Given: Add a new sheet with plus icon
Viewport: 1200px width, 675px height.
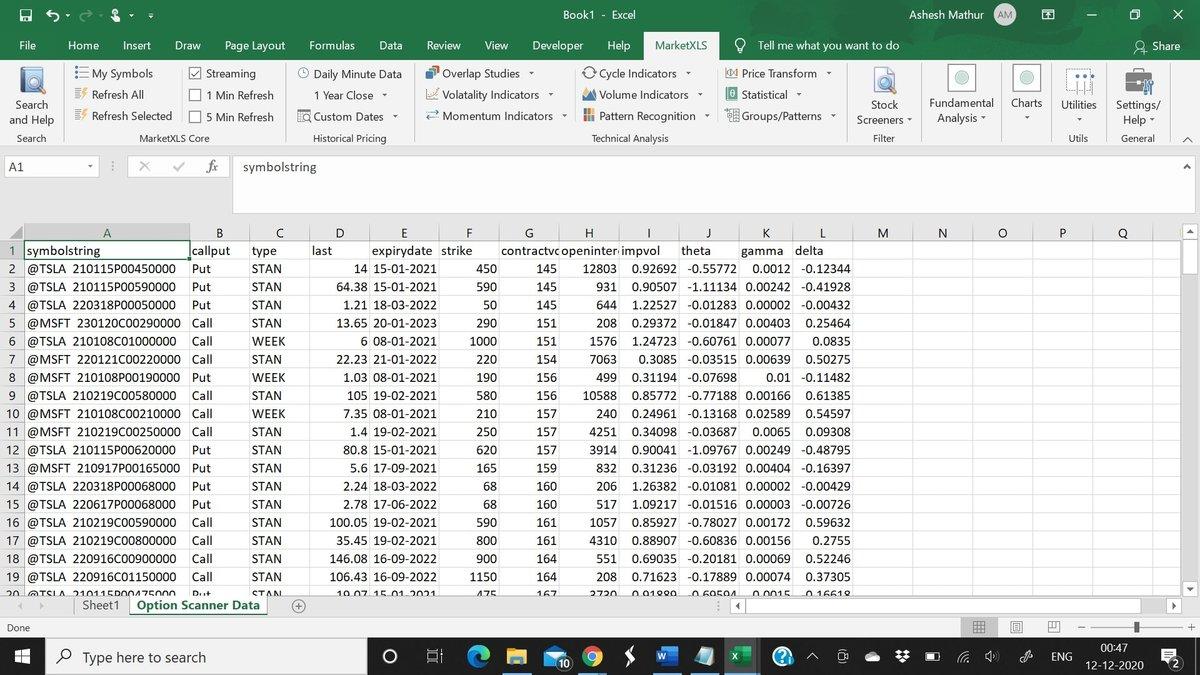Looking at the screenshot, I should coord(298,606).
